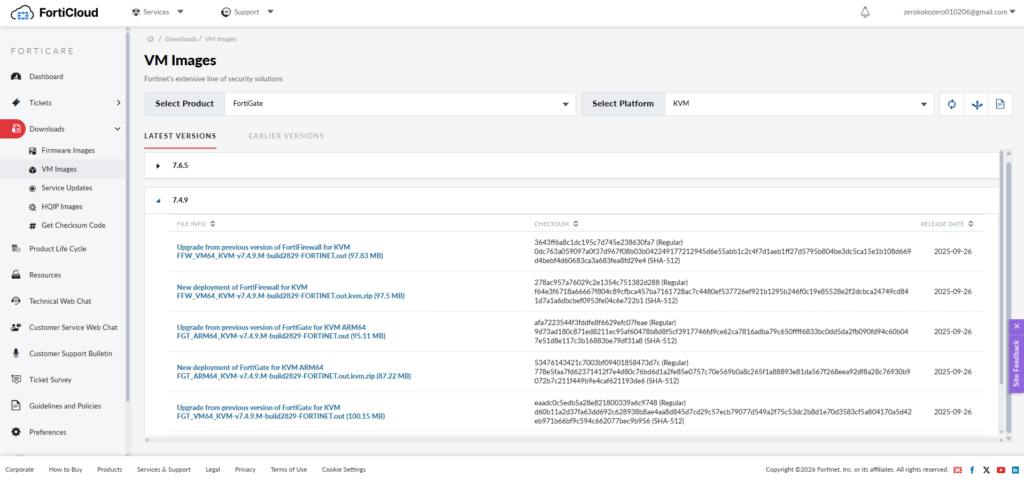
Task: Click the Technical Web Chat icon
Action: pyautogui.click(x=16, y=301)
